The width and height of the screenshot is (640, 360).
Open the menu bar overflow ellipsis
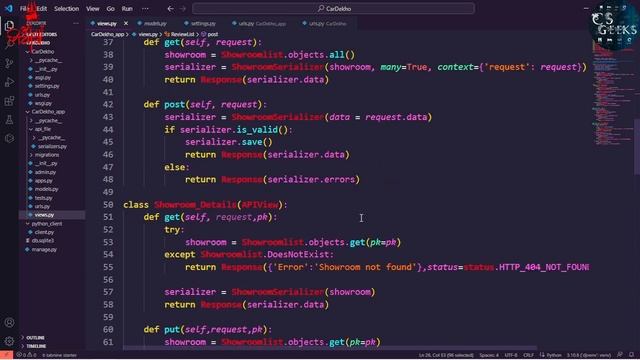[x=145, y=9]
